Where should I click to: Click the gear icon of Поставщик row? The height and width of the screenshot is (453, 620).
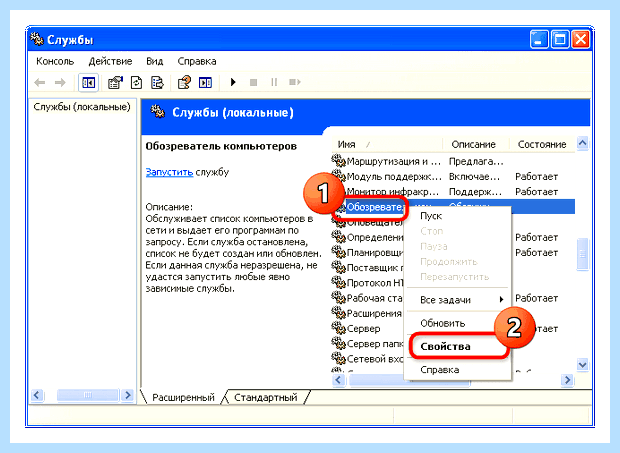tap(338, 267)
